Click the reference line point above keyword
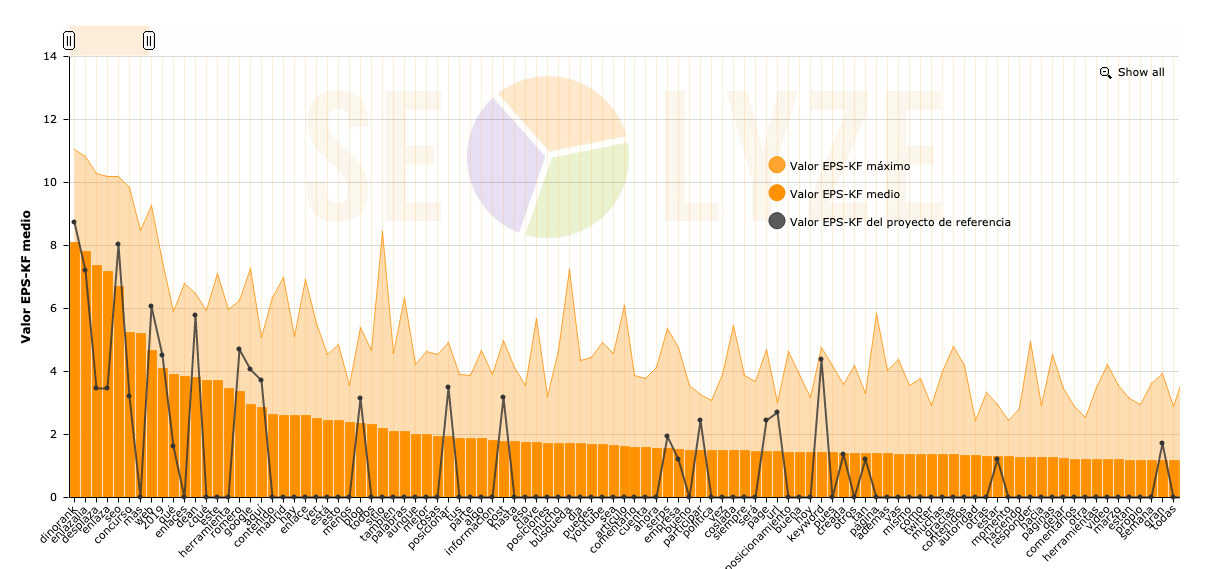The height and width of the screenshot is (569, 1211). [821, 359]
